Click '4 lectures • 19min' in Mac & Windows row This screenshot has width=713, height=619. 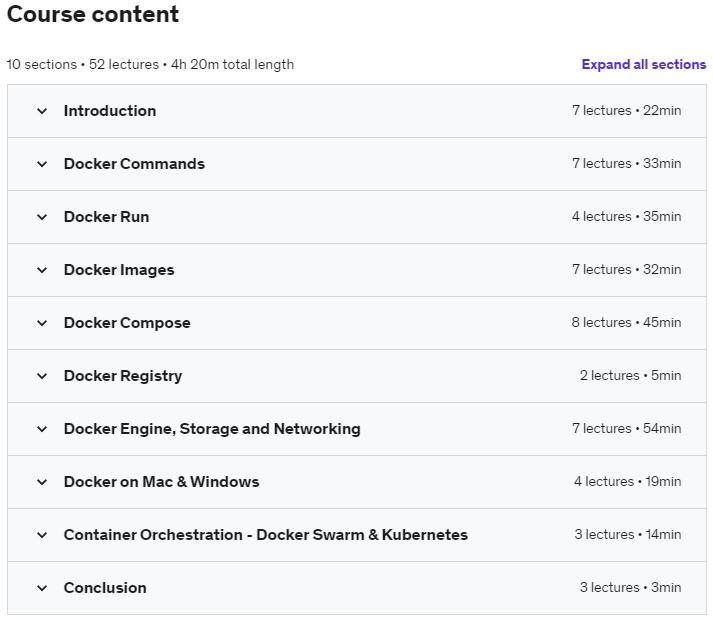tap(628, 481)
